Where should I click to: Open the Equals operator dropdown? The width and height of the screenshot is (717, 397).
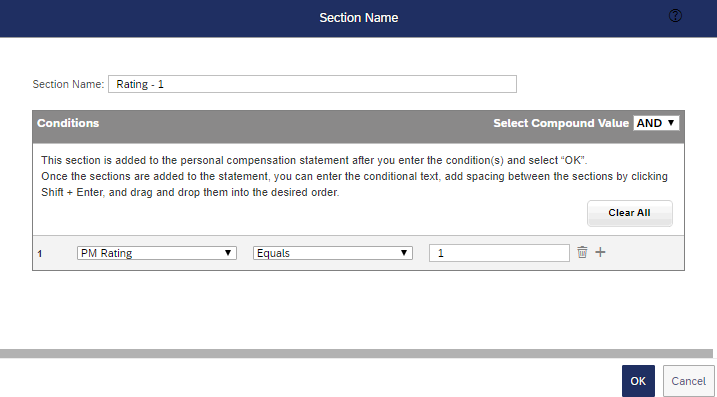click(x=332, y=253)
